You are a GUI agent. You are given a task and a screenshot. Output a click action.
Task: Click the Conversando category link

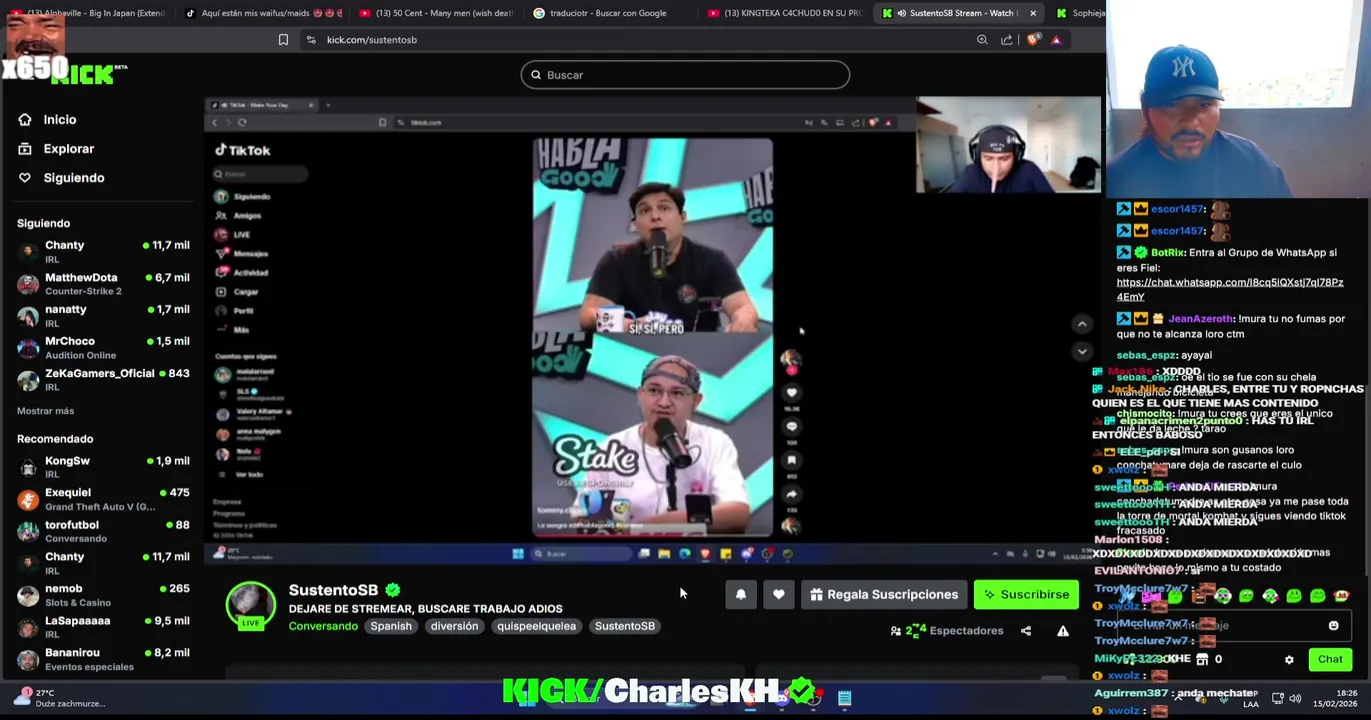tap(323, 626)
